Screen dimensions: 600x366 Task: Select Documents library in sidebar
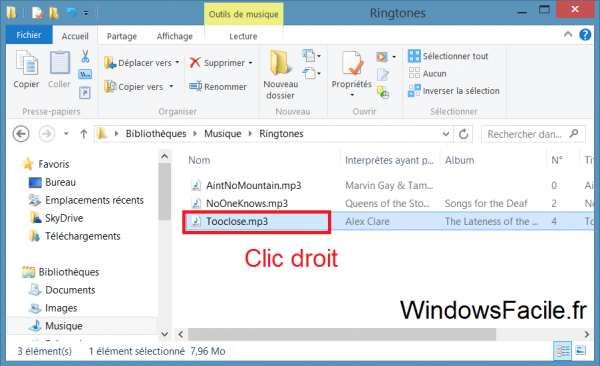pyautogui.click(x=62, y=290)
